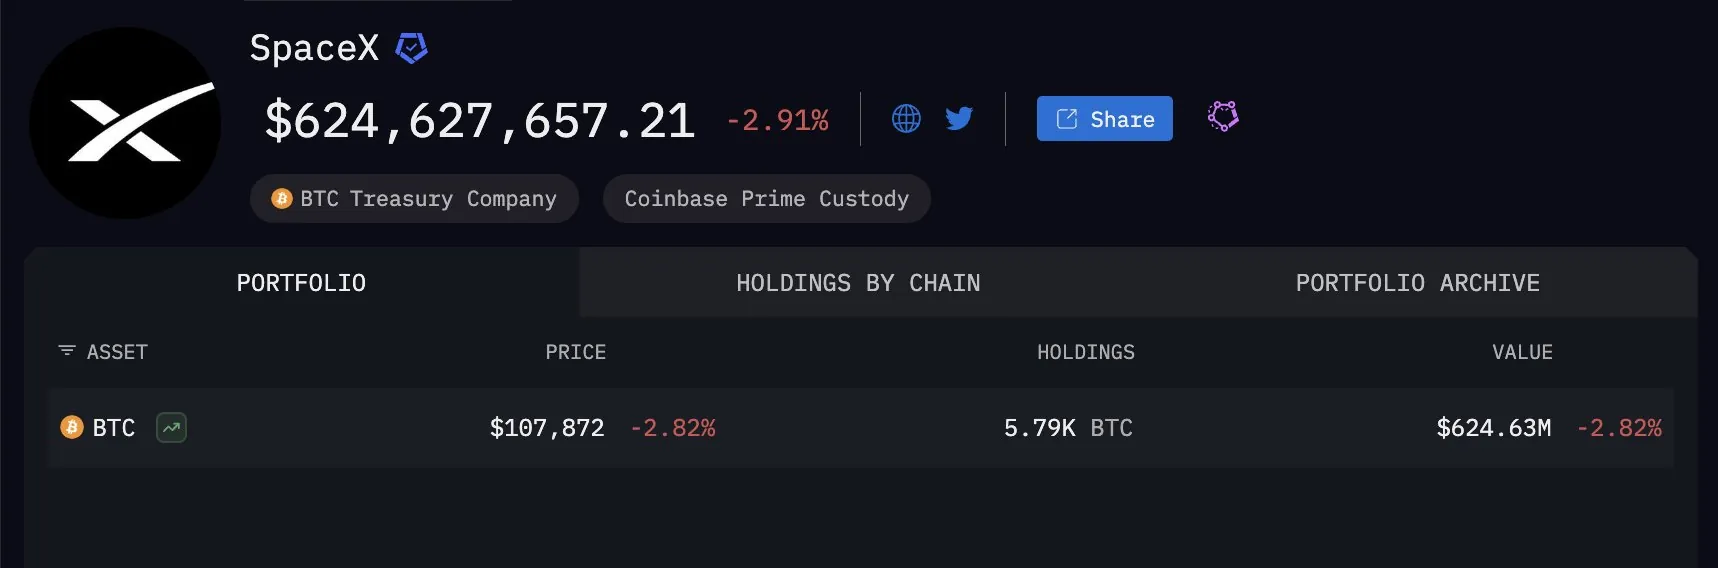This screenshot has height=568, width=1718.
Task: Sort by the HOLDINGS column header
Action: point(1085,352)
